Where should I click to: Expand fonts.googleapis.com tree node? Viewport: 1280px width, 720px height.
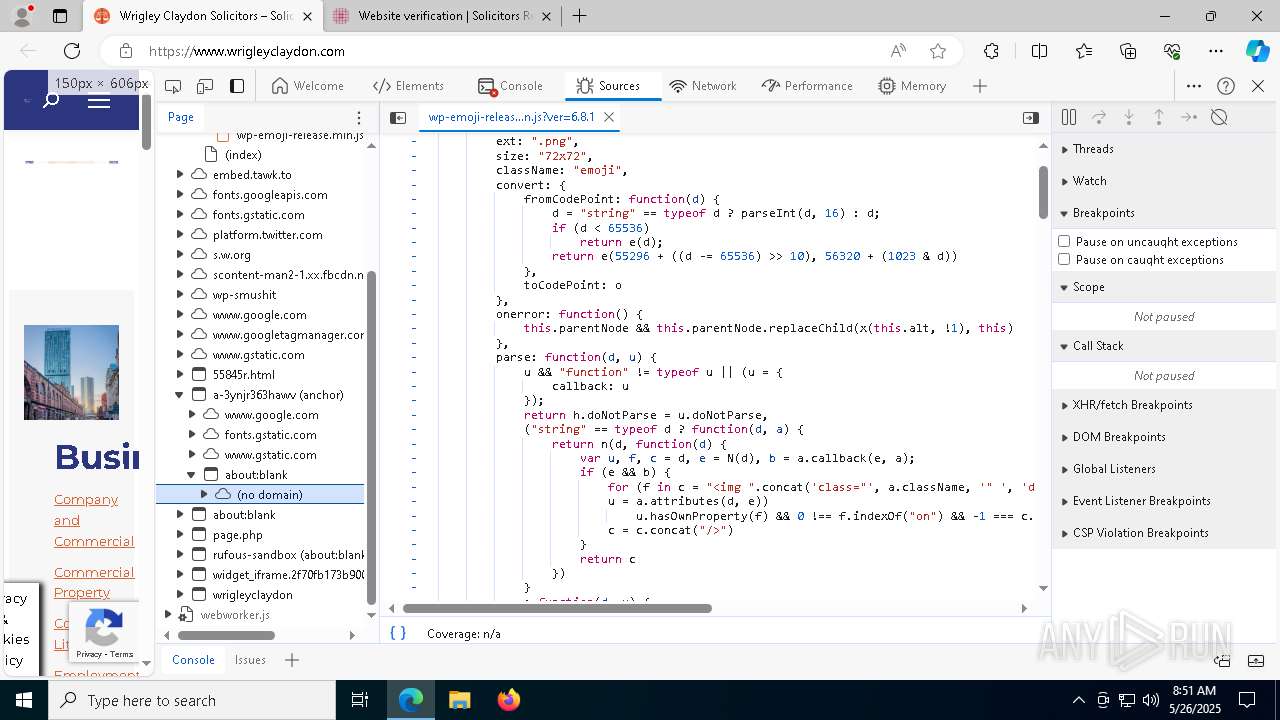pyautogui.click(x=180, y=195)
